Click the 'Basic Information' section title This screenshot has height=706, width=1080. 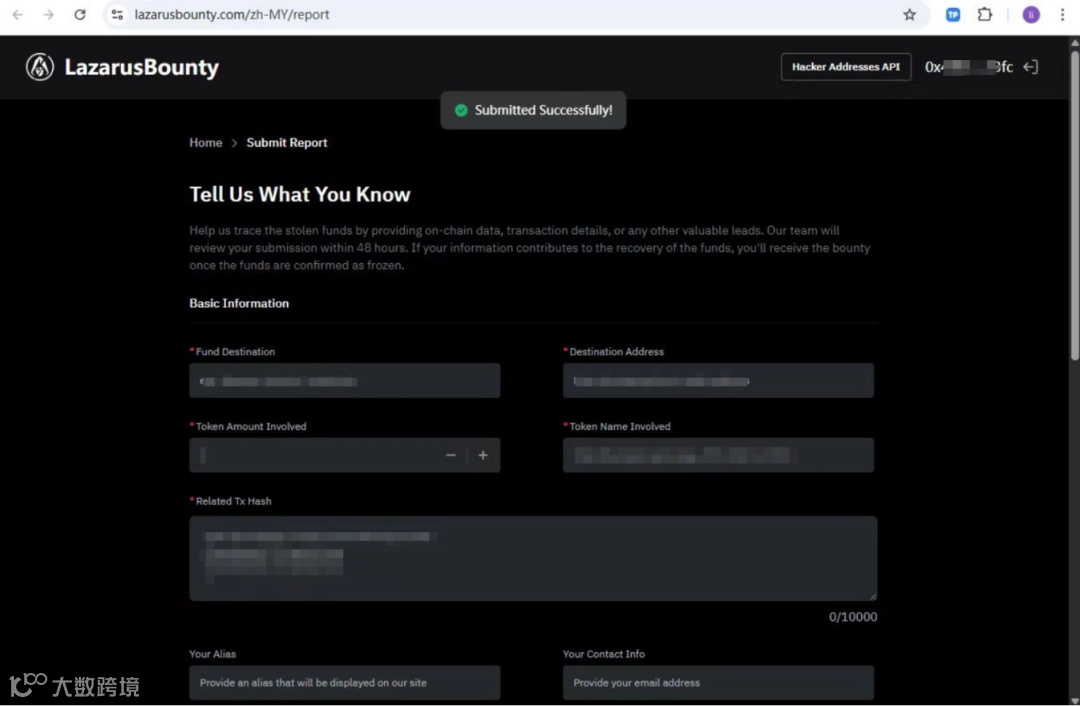[x=239, y=303]
